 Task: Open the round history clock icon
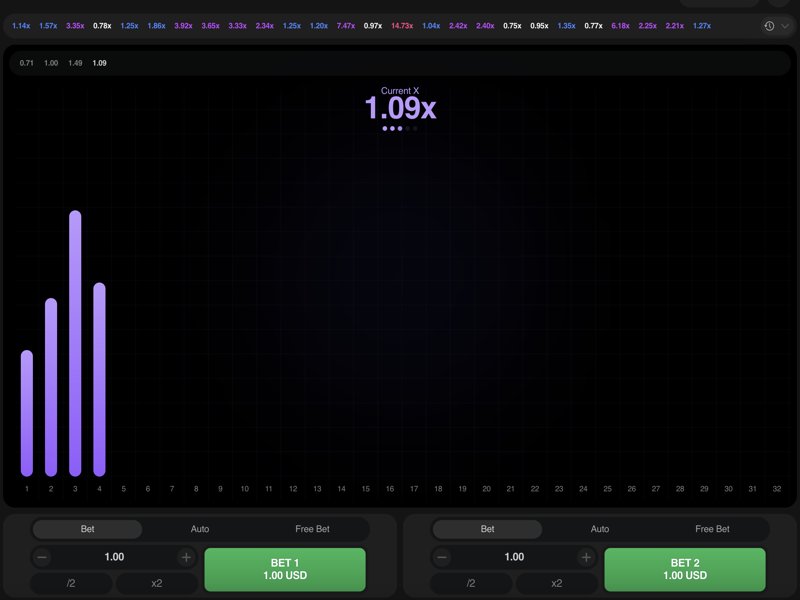769,26
